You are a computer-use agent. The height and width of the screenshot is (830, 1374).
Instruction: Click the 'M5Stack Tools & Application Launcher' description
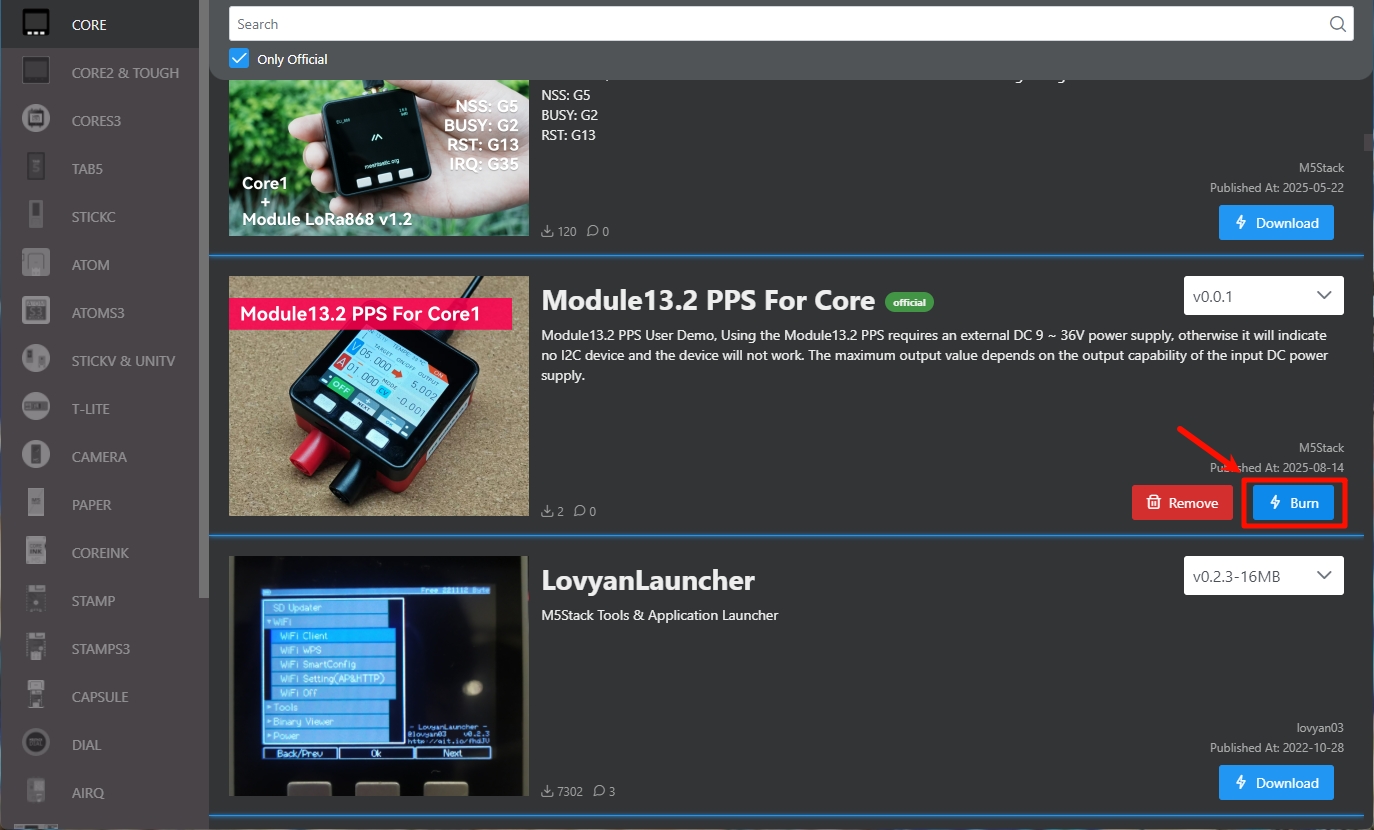pyautogui.click(x=660, y=615)
